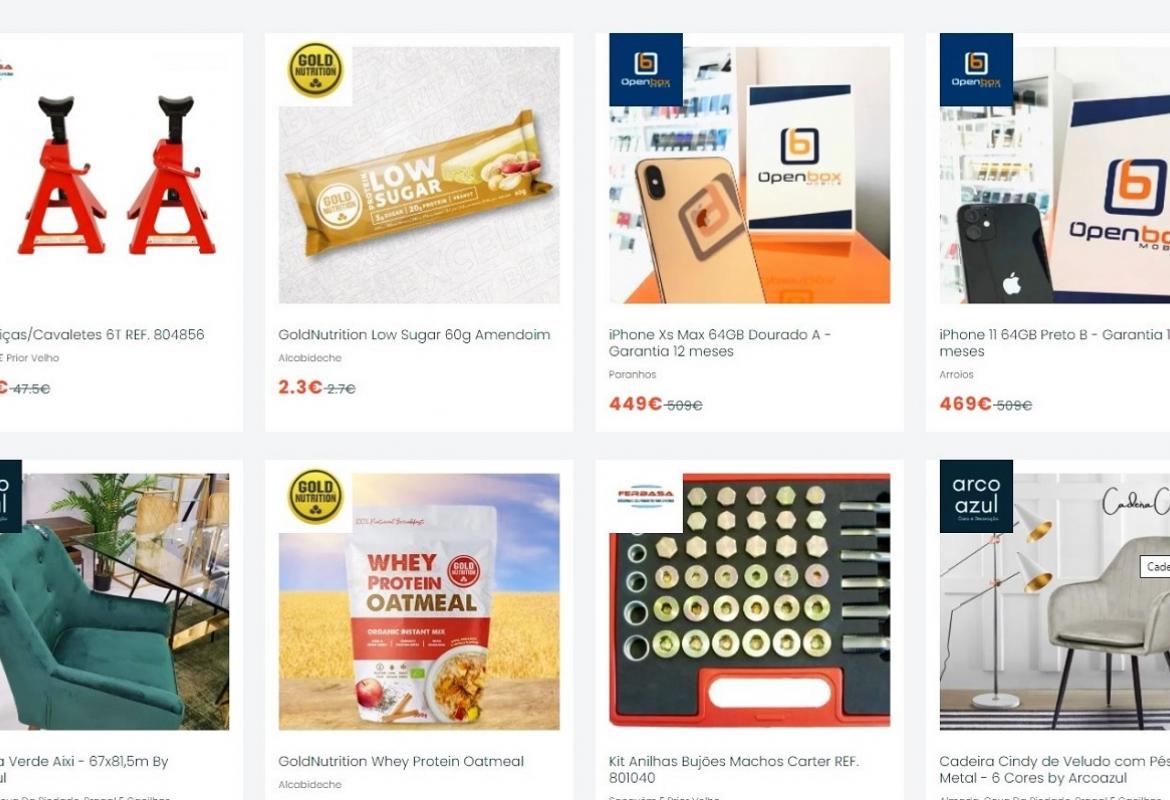
Task: Click the arco azul logo on Cadeira Cindy card
Action: tap(976, 496)
